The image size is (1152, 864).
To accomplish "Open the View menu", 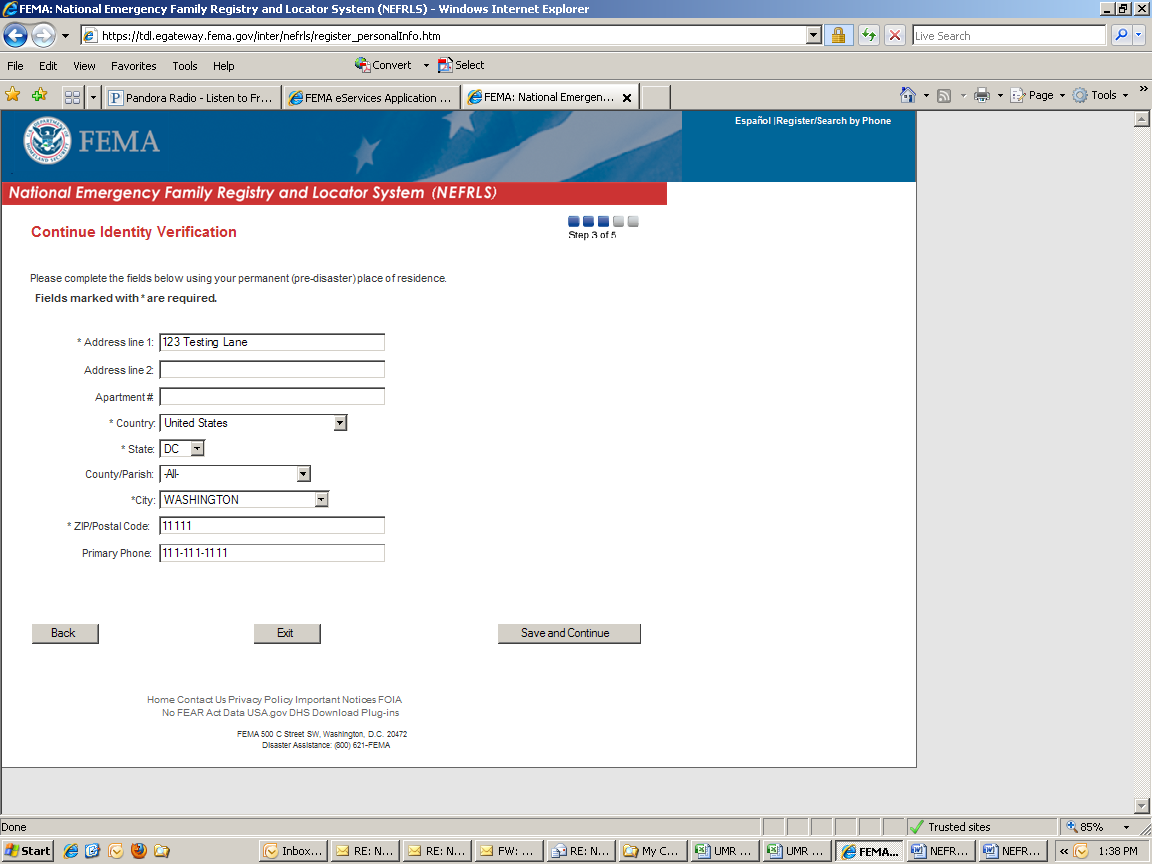I will [84, 66].
